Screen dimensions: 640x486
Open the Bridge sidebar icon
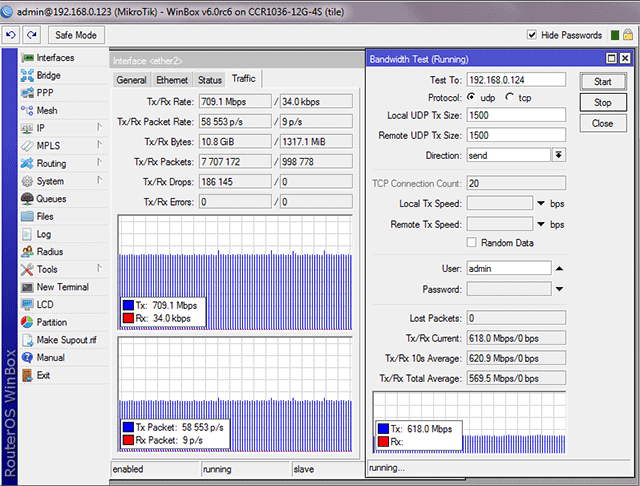(27, 75)
